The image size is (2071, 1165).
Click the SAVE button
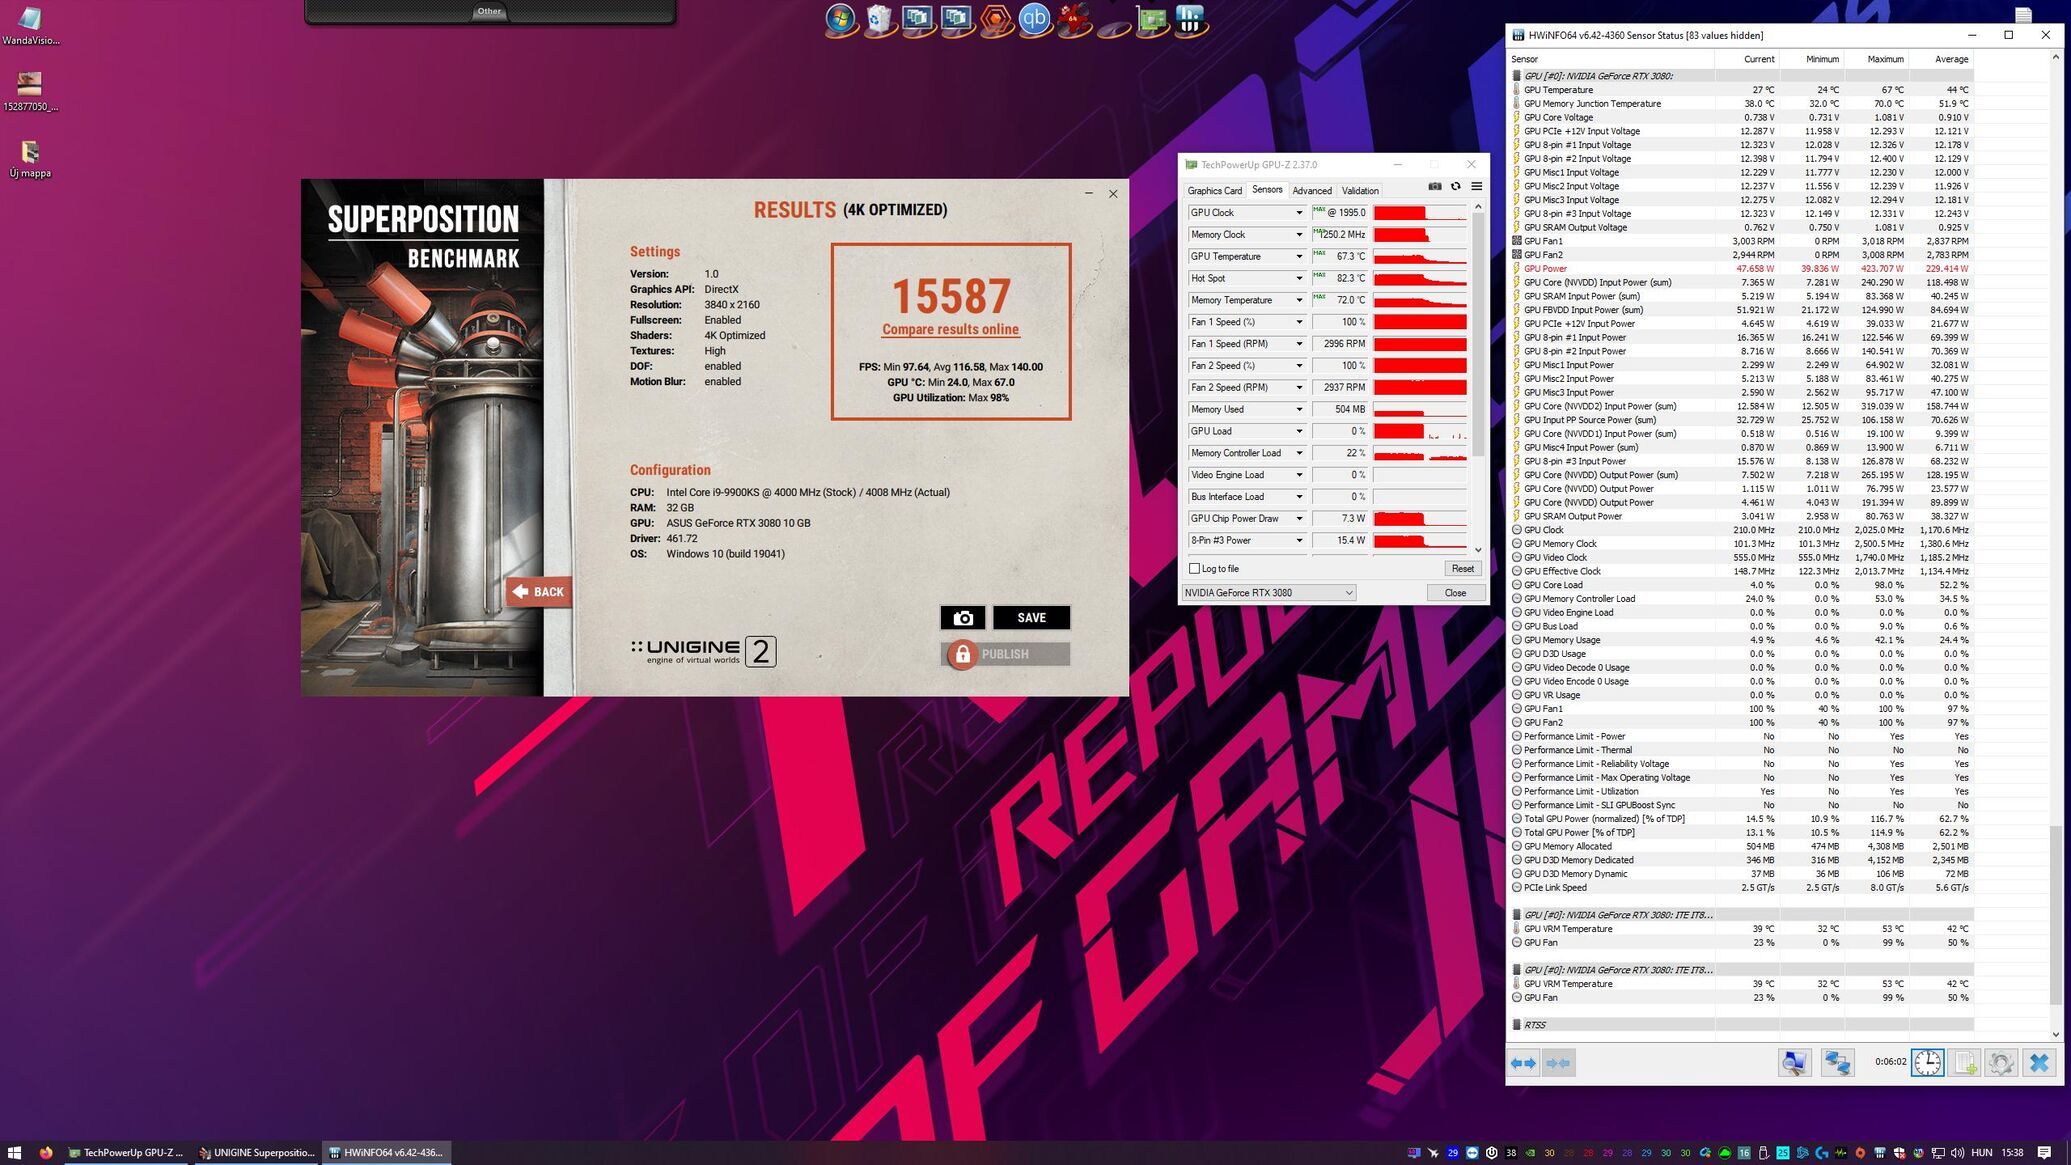[x=1031, y=618]
